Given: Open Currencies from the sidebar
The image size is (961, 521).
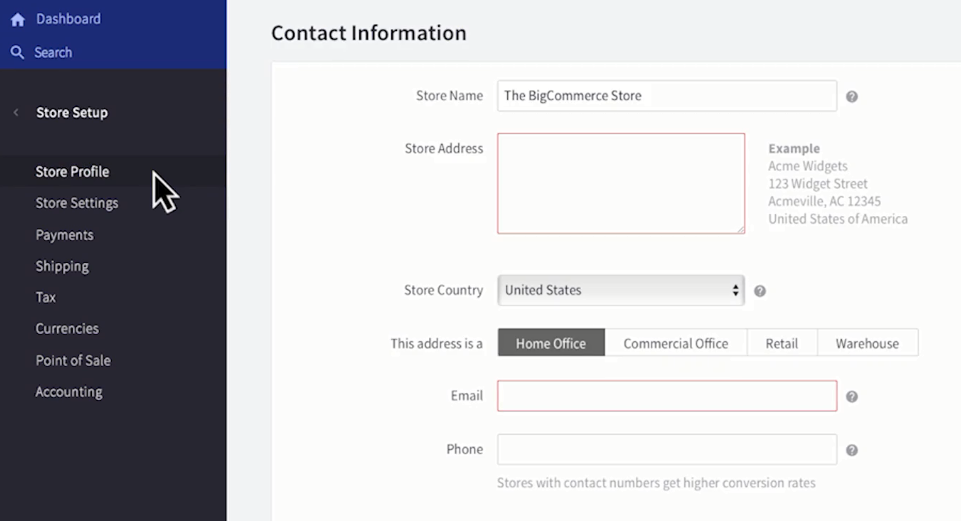Looking at the screenshot, I should click(x=67, y=328).
